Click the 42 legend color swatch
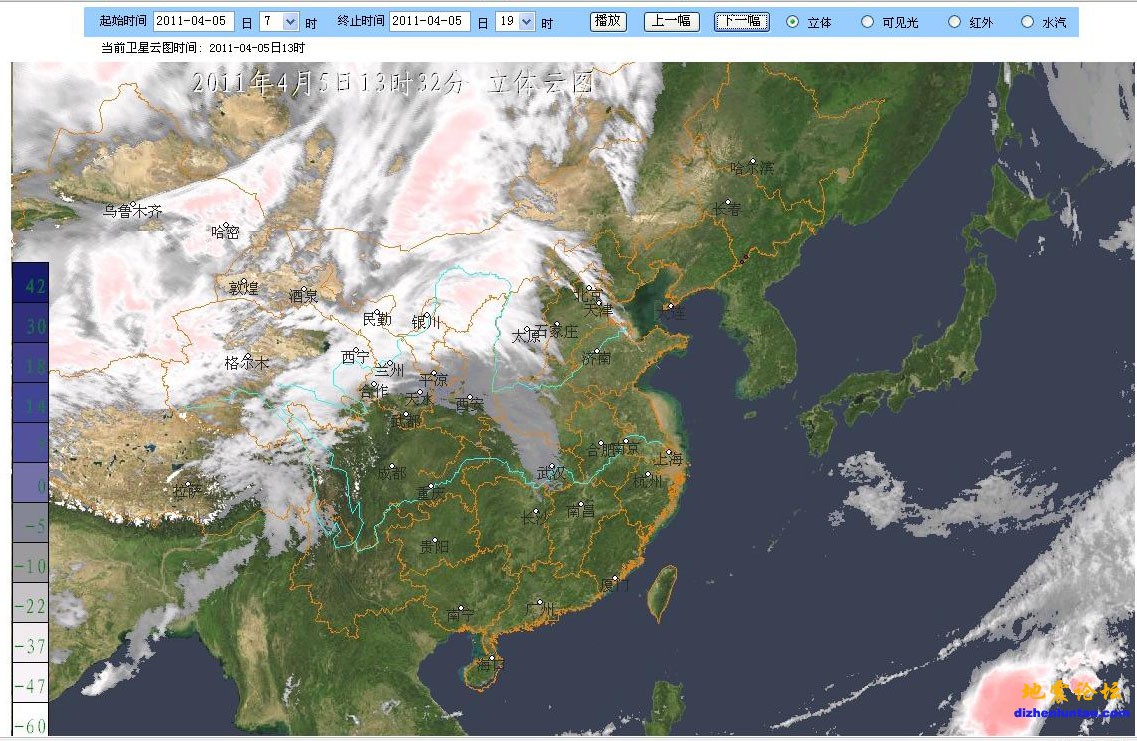The image size is (1137, 741). point(30,283)
